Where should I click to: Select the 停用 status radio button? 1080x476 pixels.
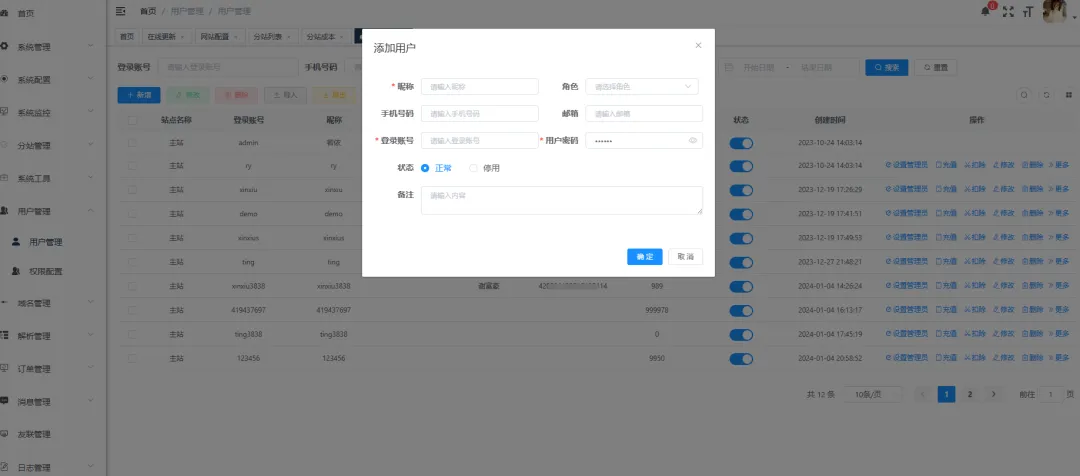coord(474,168)
